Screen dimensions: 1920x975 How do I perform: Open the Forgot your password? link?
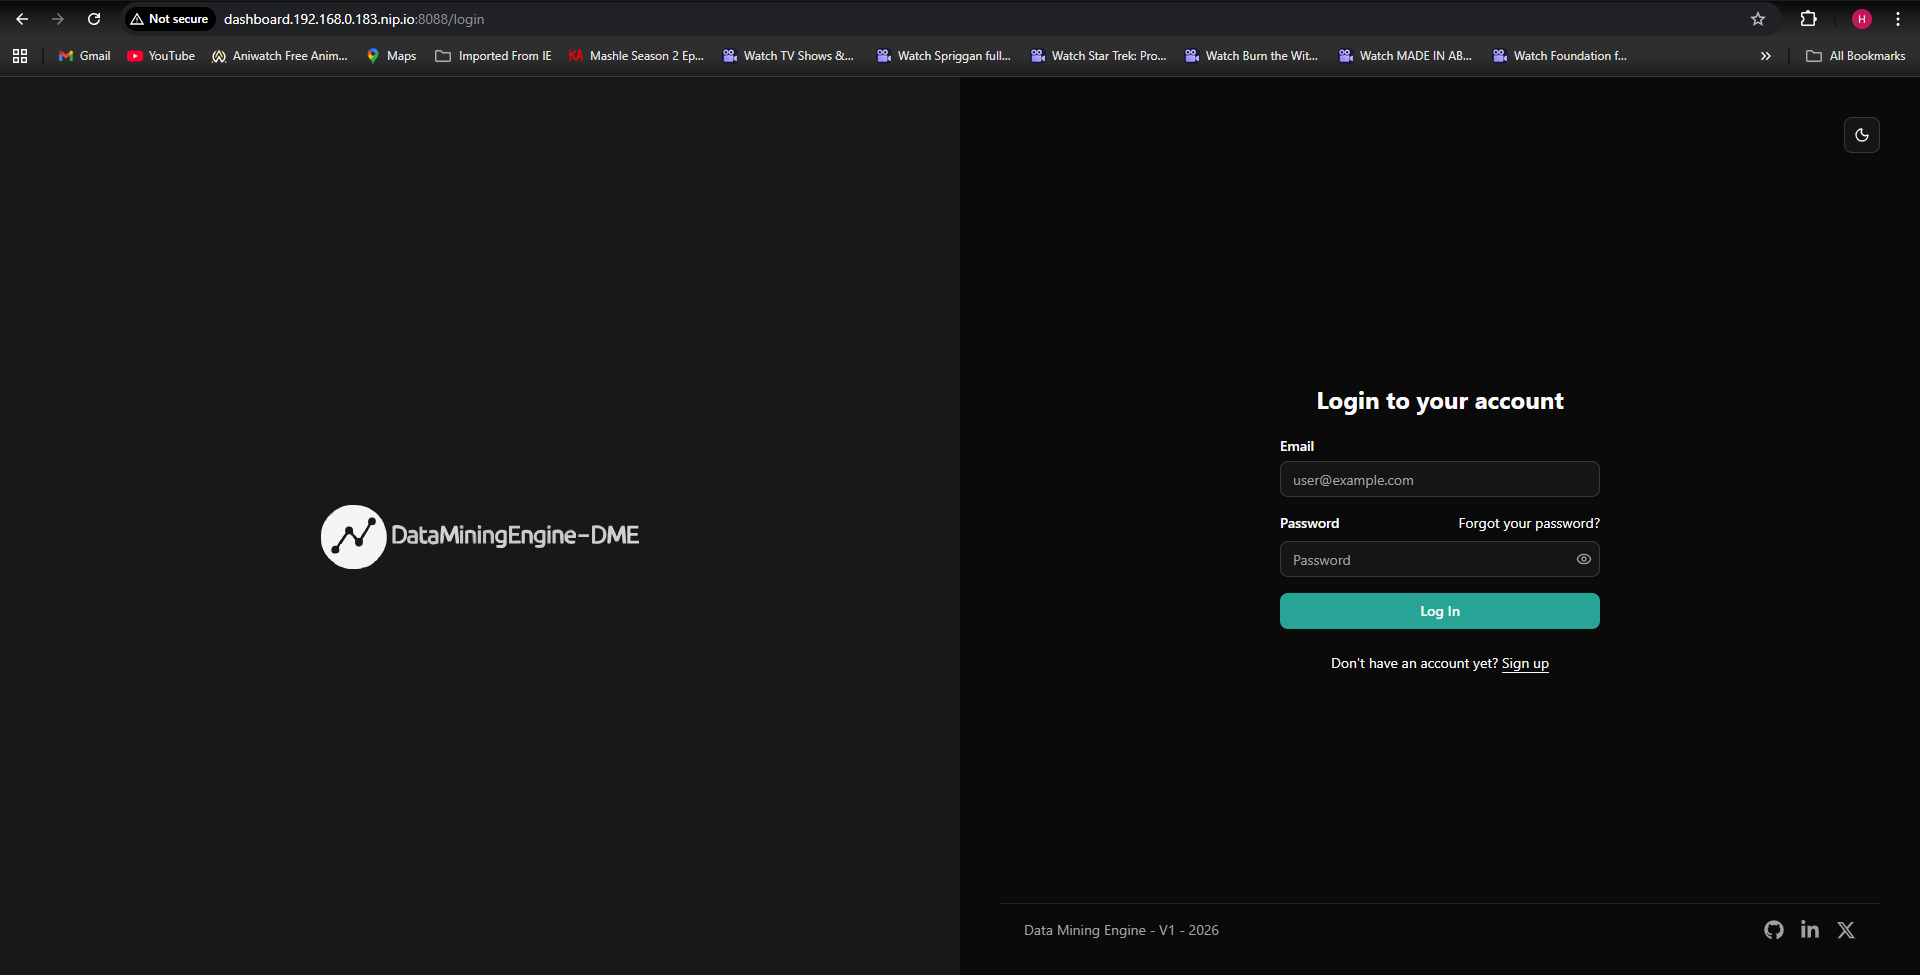[1528, 523]
